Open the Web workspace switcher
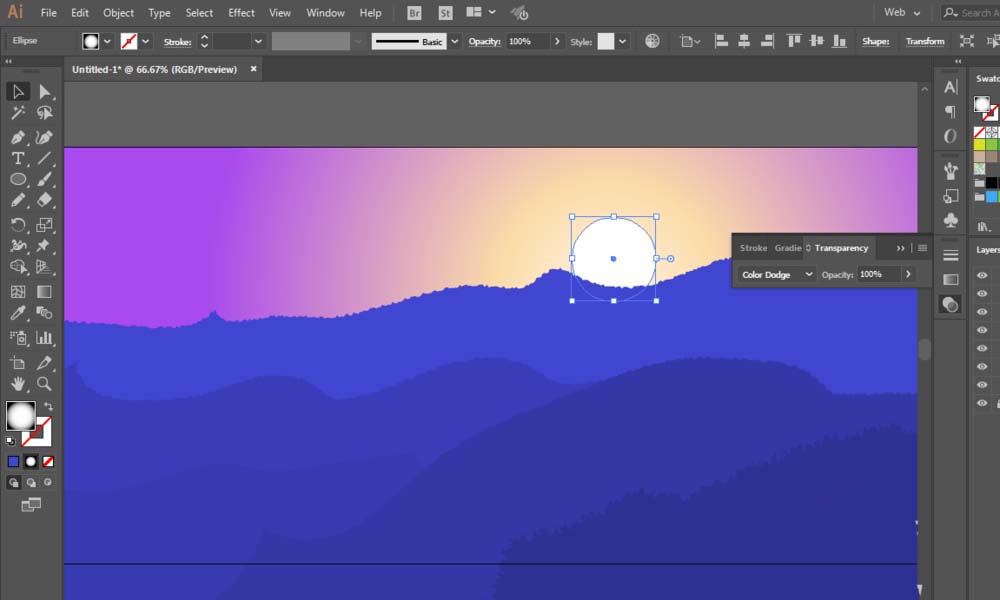The height and width of the screenshot is (600, 1000). point(902,12)
